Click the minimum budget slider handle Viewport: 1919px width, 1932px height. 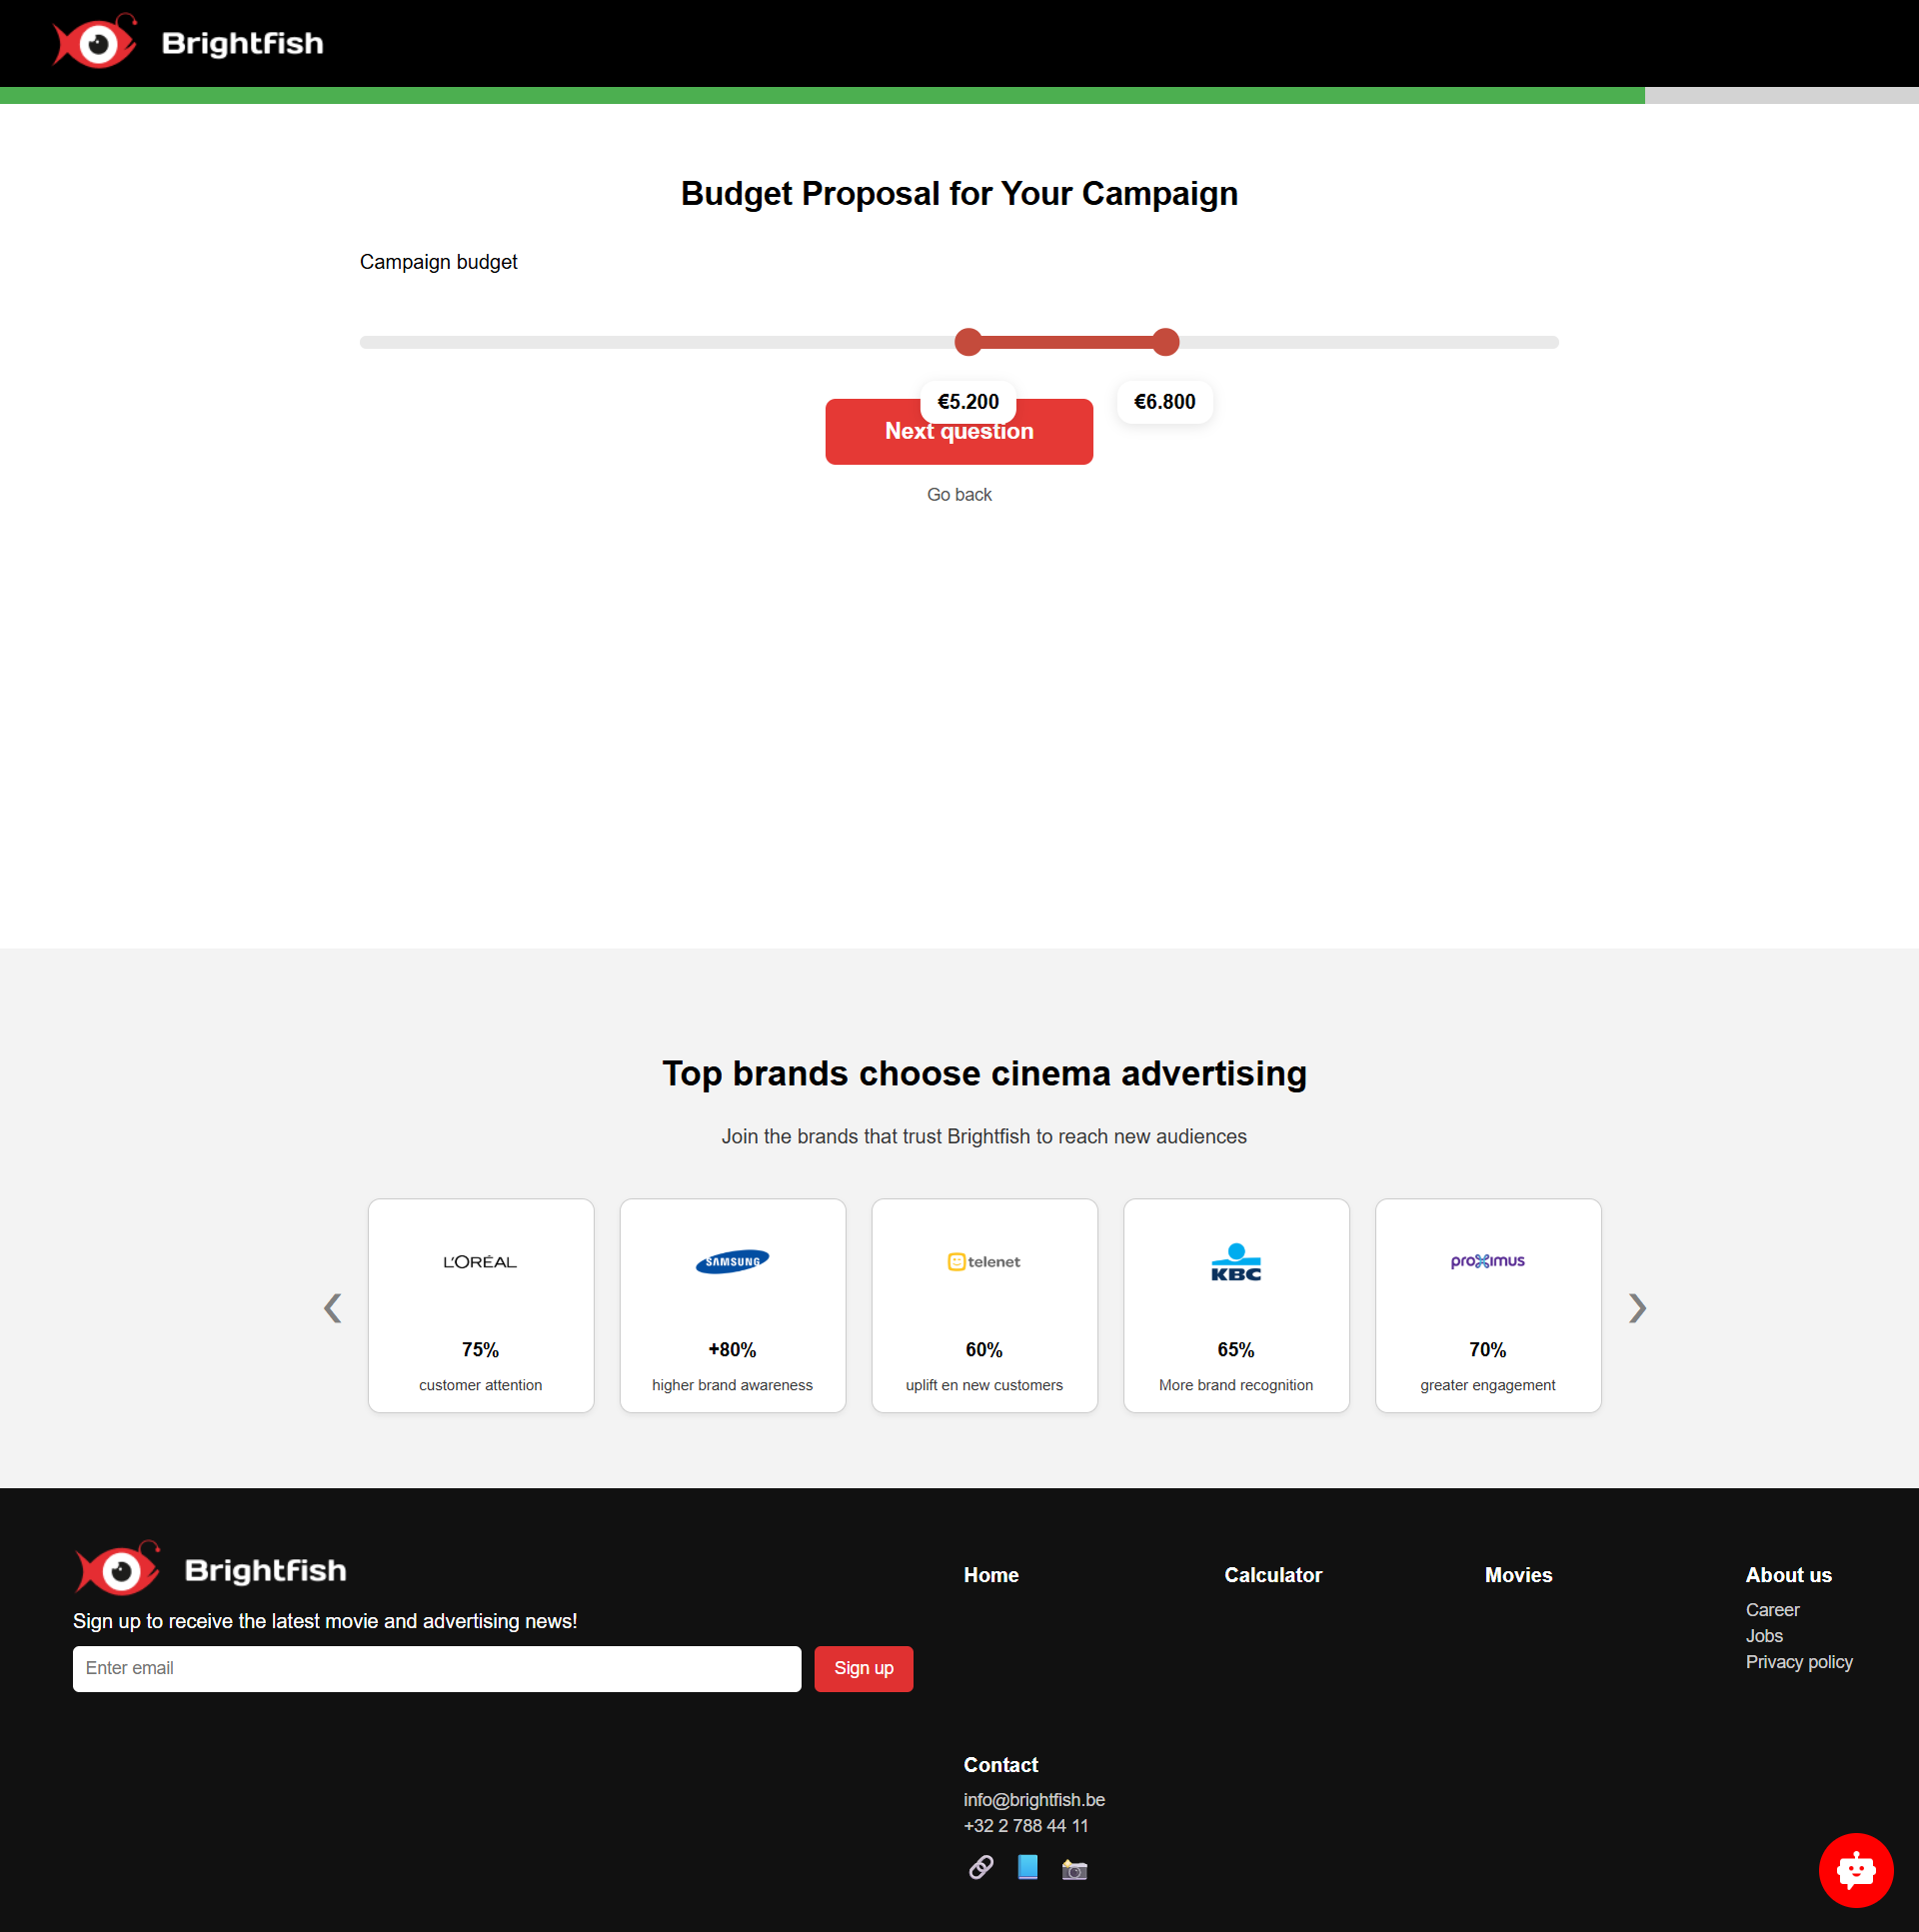968,342
